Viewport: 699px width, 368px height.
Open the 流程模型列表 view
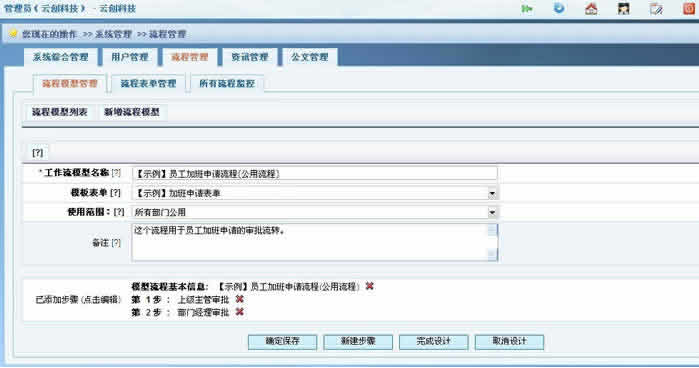click(x=60, y=112)
